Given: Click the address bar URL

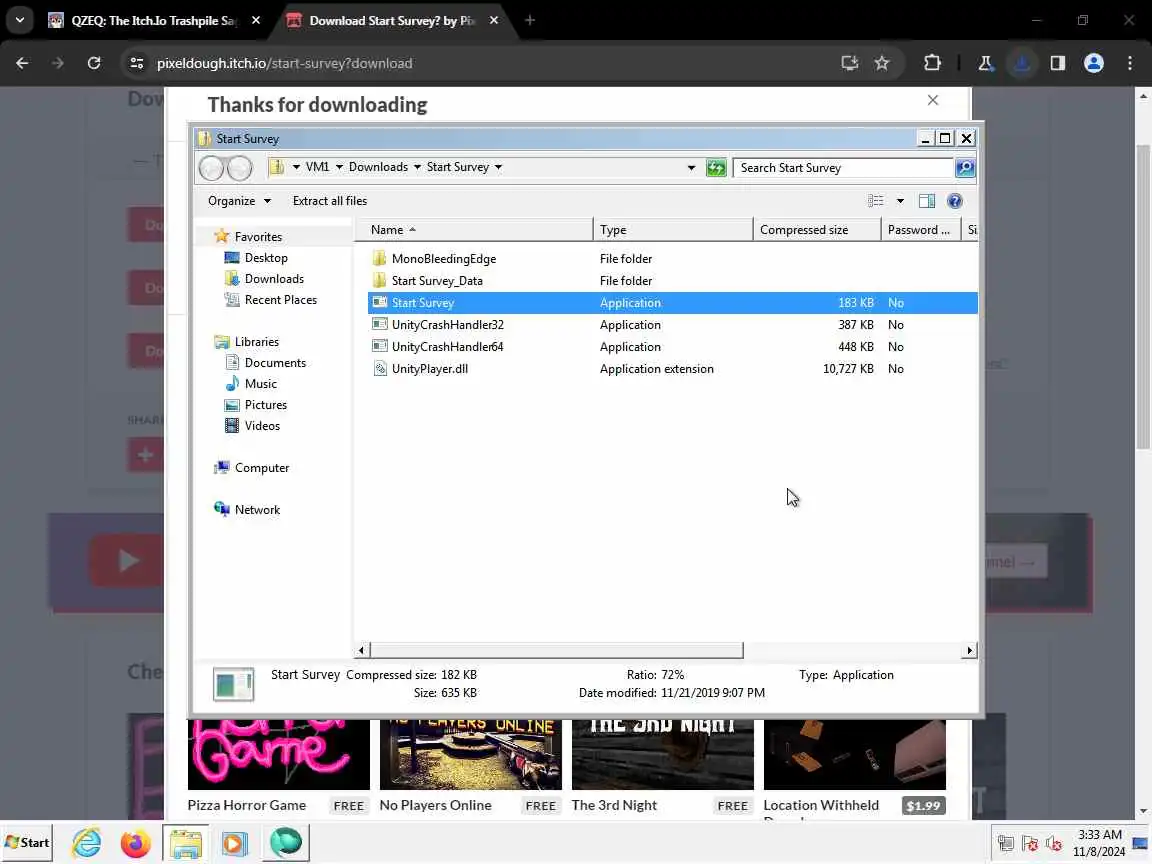Looking at the screenshot, I should coord(284,63).
